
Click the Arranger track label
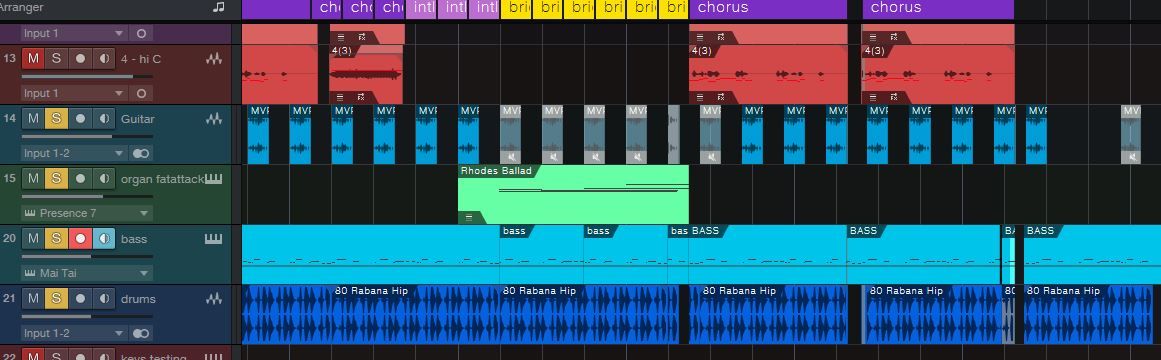20,7
